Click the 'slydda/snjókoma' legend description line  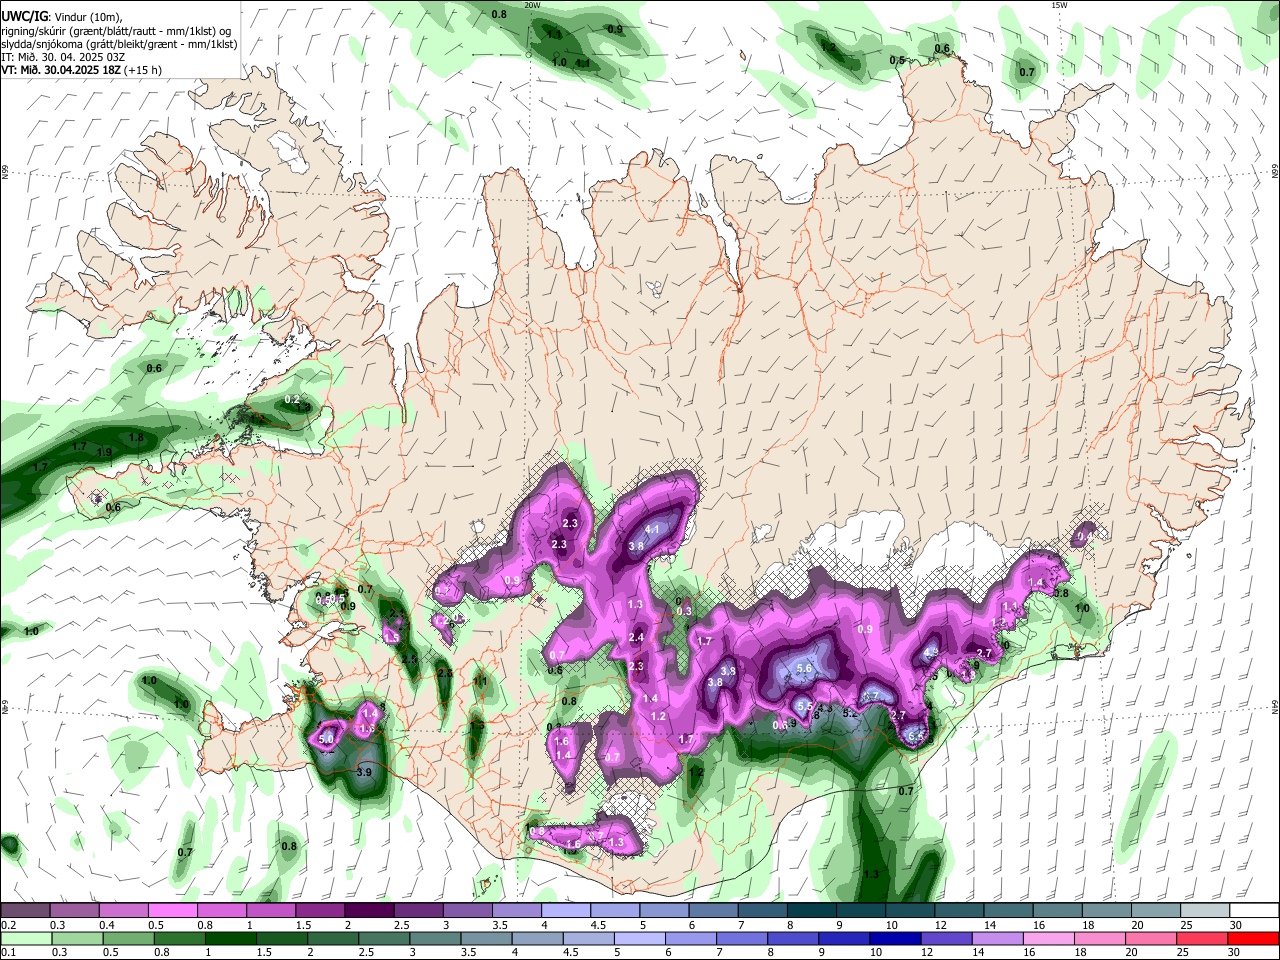coord(119,44)
